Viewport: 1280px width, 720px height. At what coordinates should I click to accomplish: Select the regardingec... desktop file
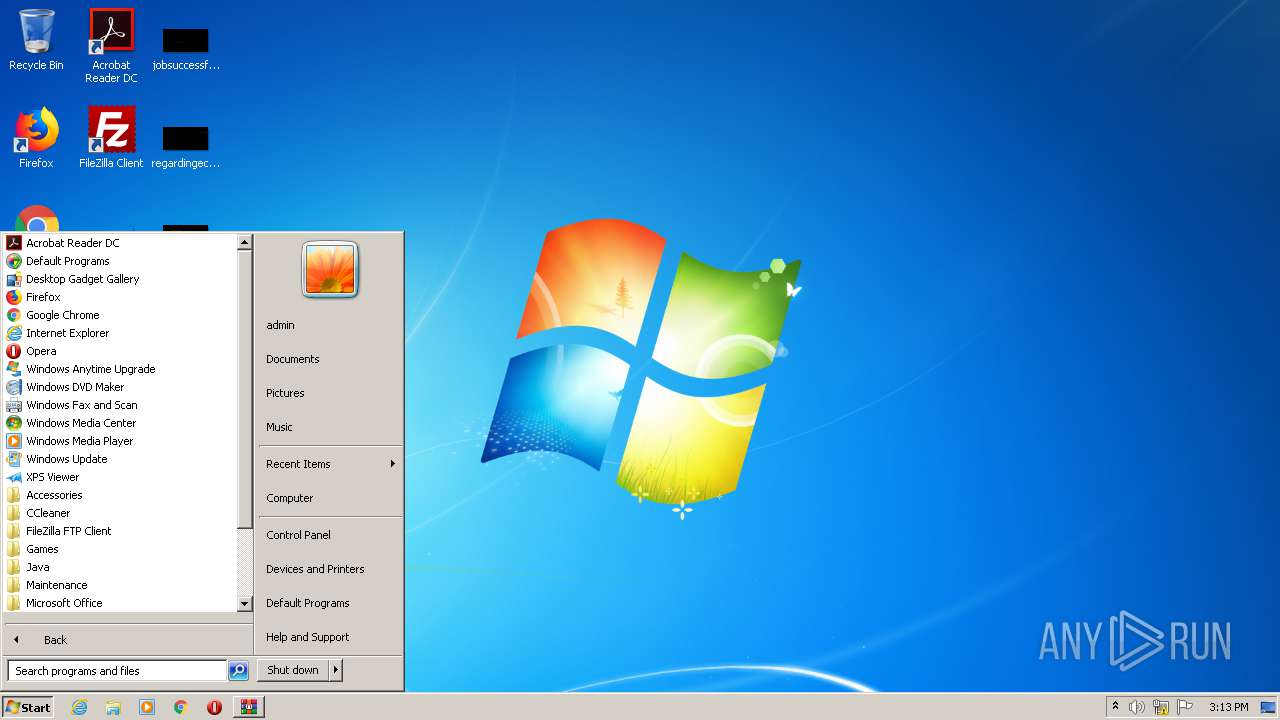pos(186,146)
